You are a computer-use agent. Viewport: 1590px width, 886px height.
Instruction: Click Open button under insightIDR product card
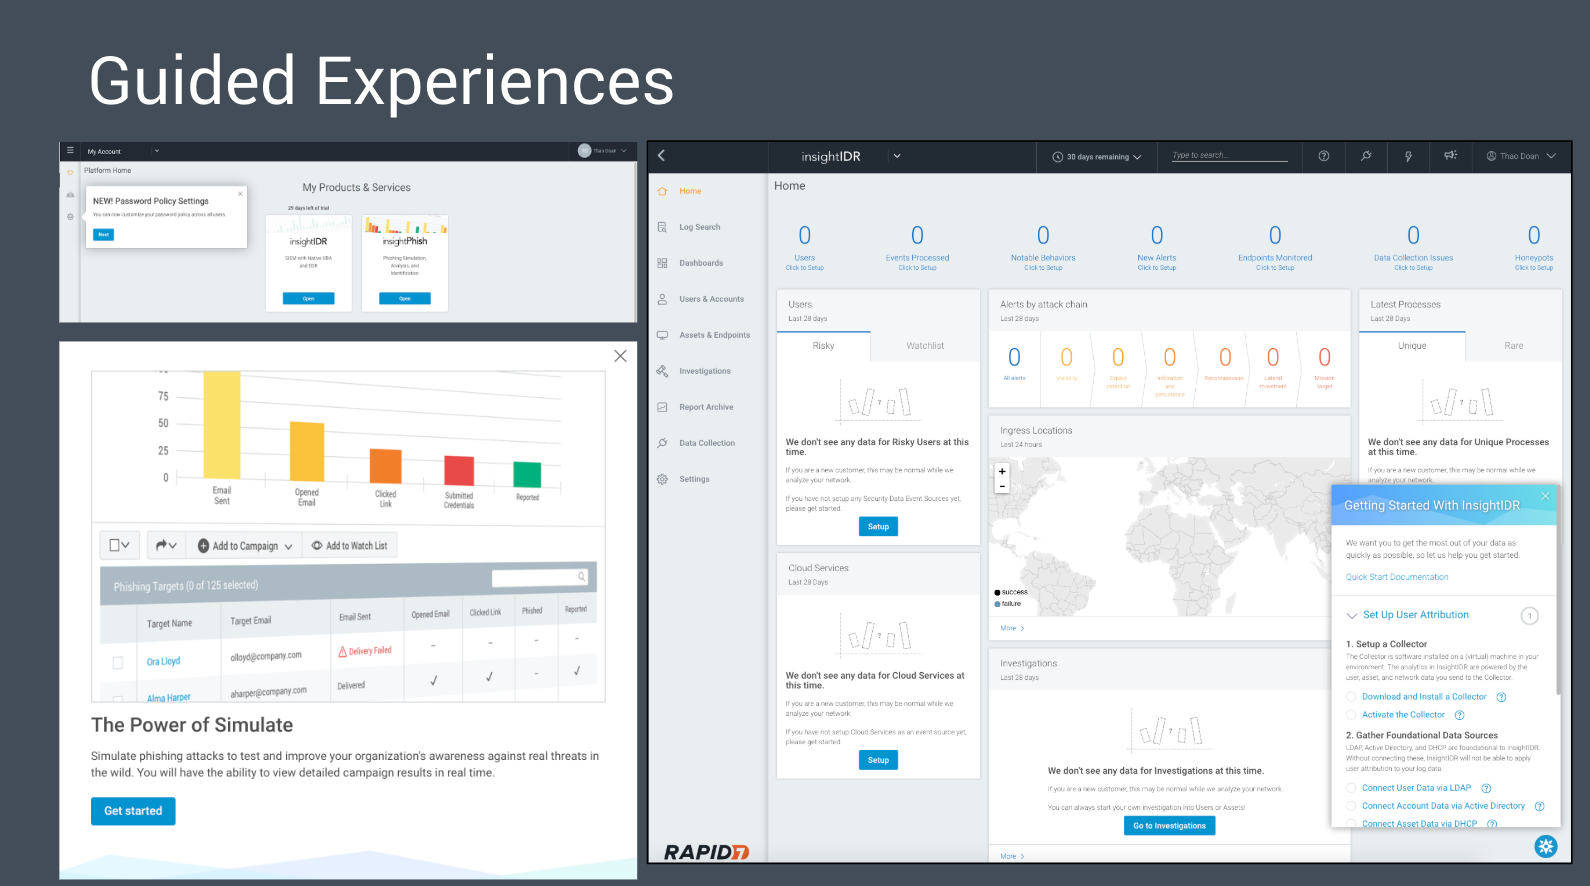coord(308,298)
